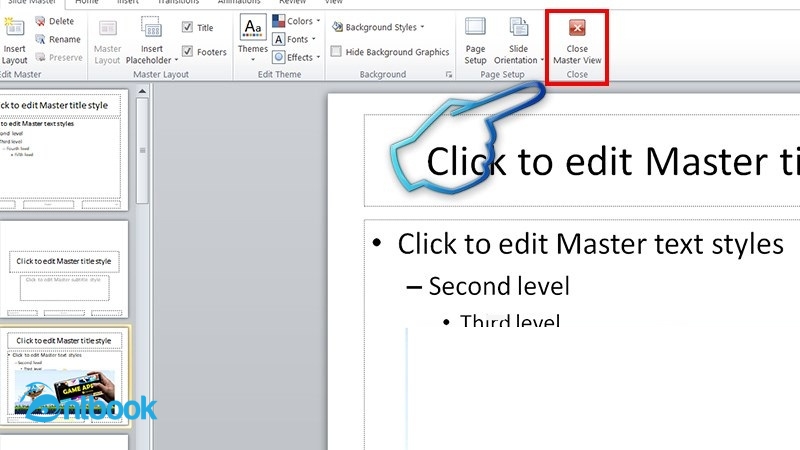Click the red Close Master View icon
This screenshot has width=800, height=450.
tap(577, 28)
